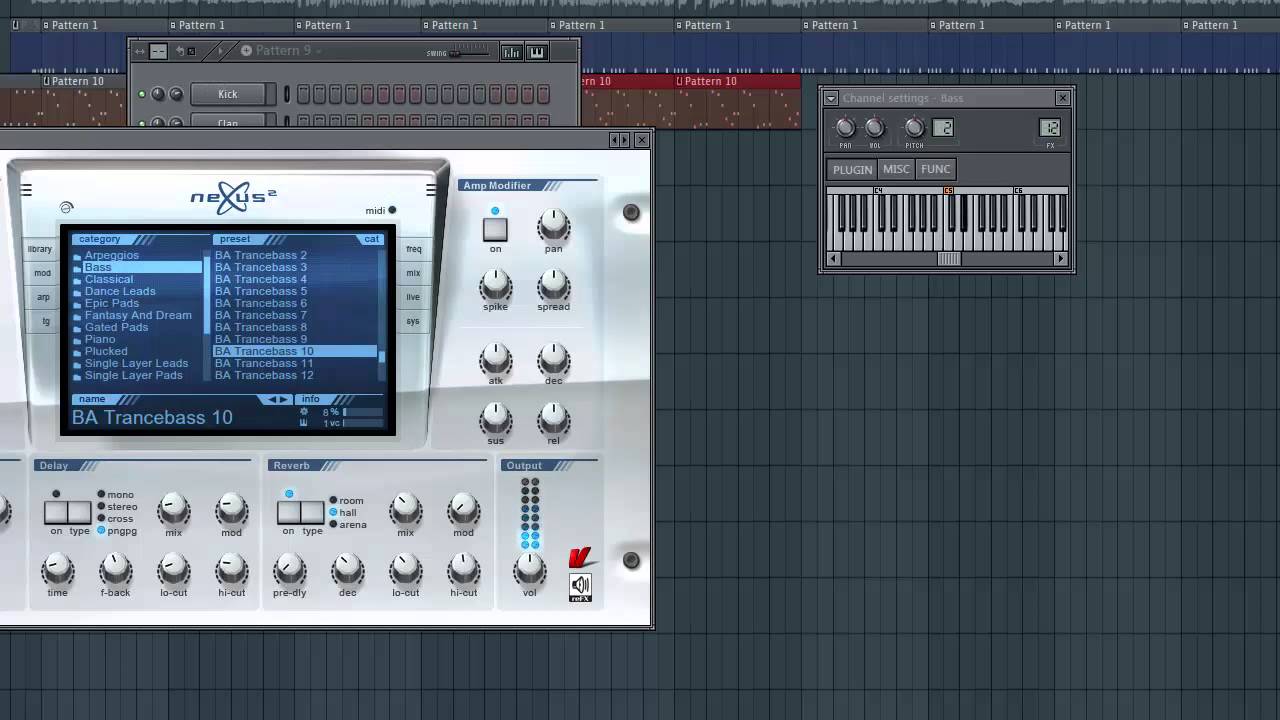Click the Nexus preset name arrows
The width and height of the screenshot is (1280, 720).
277,399
